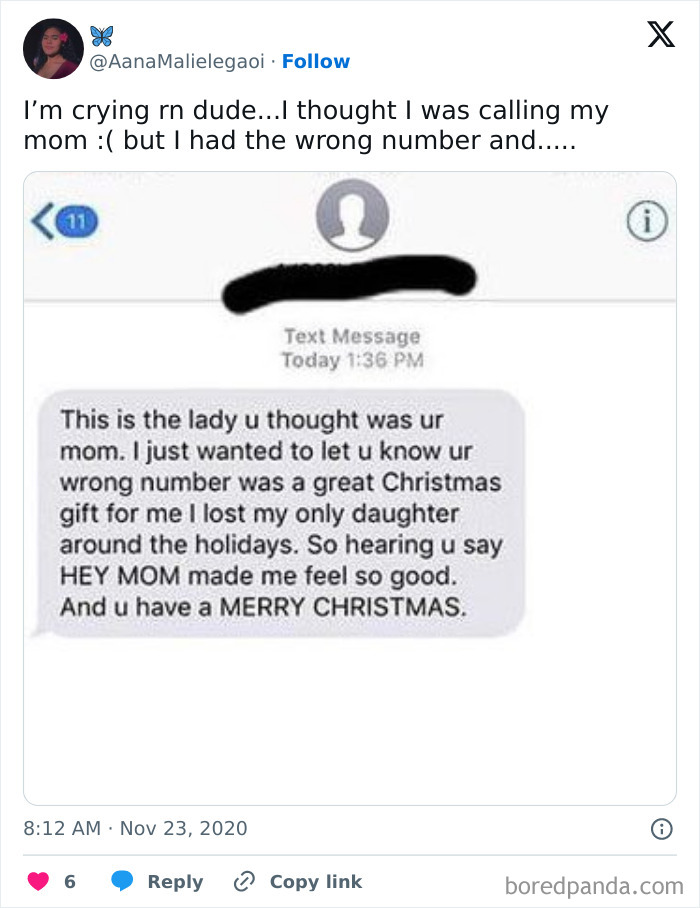Click the tweet text about calling mom
The height and width of the screenshot is (908, 700).
coord(316,125)
